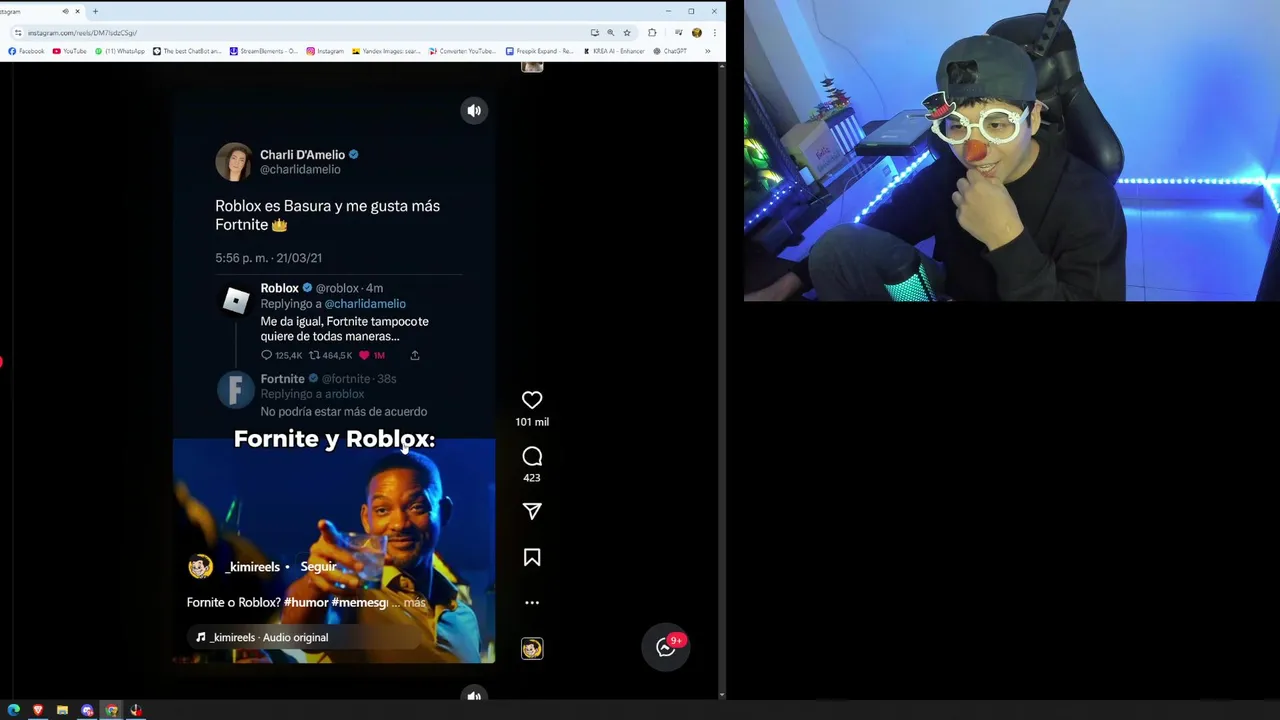Open the Freepik Expand bookmark

click(x=539, y=51)
